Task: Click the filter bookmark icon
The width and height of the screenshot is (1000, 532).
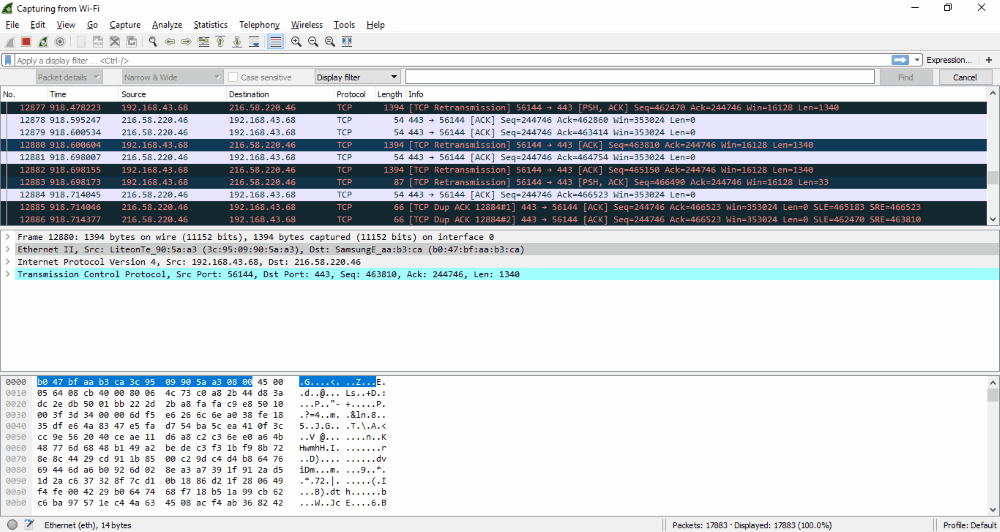Action: tap(8, 60)
